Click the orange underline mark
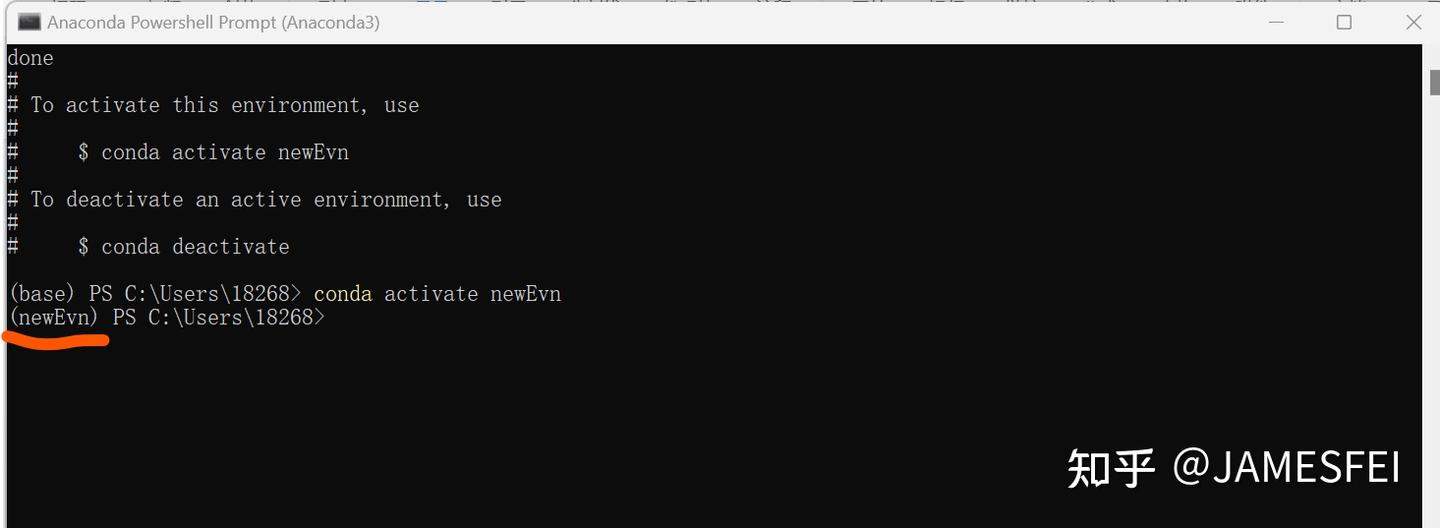This screenshot has width=1440, height=528. (x=56, y=340)
